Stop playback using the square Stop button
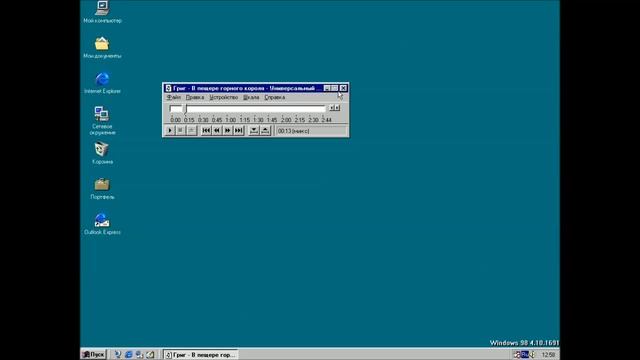The image size is (640, 360). click(180, 131)
